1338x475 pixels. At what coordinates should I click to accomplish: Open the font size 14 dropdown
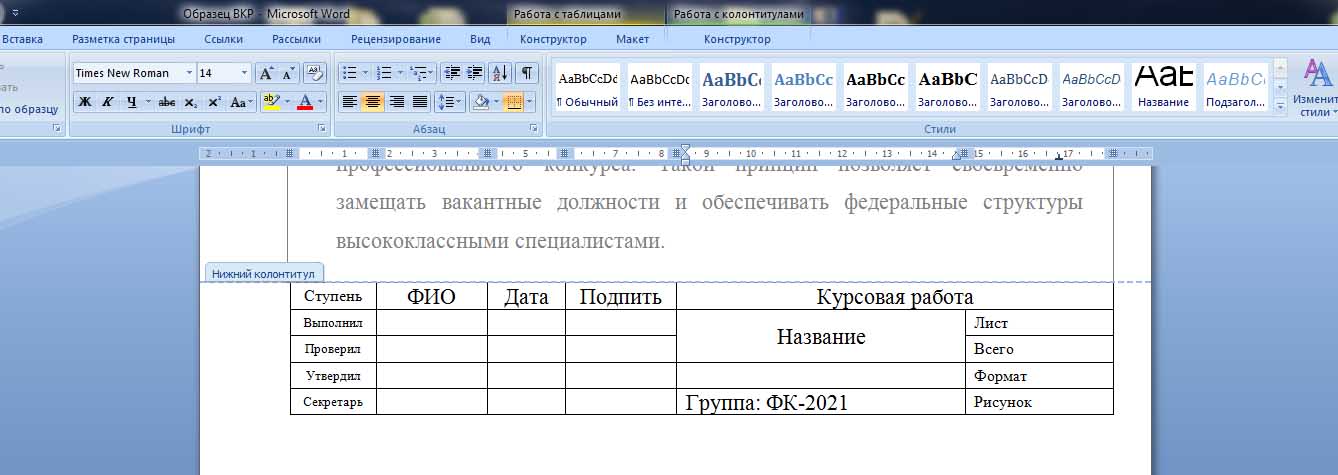pos(244,73)
